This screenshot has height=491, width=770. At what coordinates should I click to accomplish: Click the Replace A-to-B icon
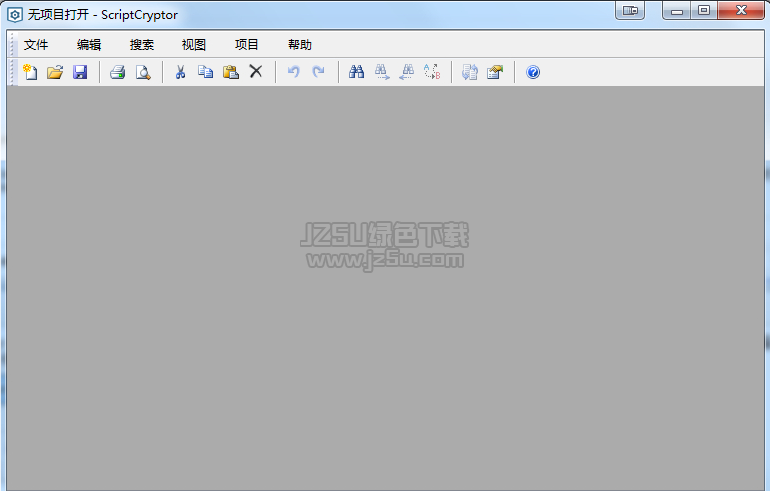tap(432, 72)
